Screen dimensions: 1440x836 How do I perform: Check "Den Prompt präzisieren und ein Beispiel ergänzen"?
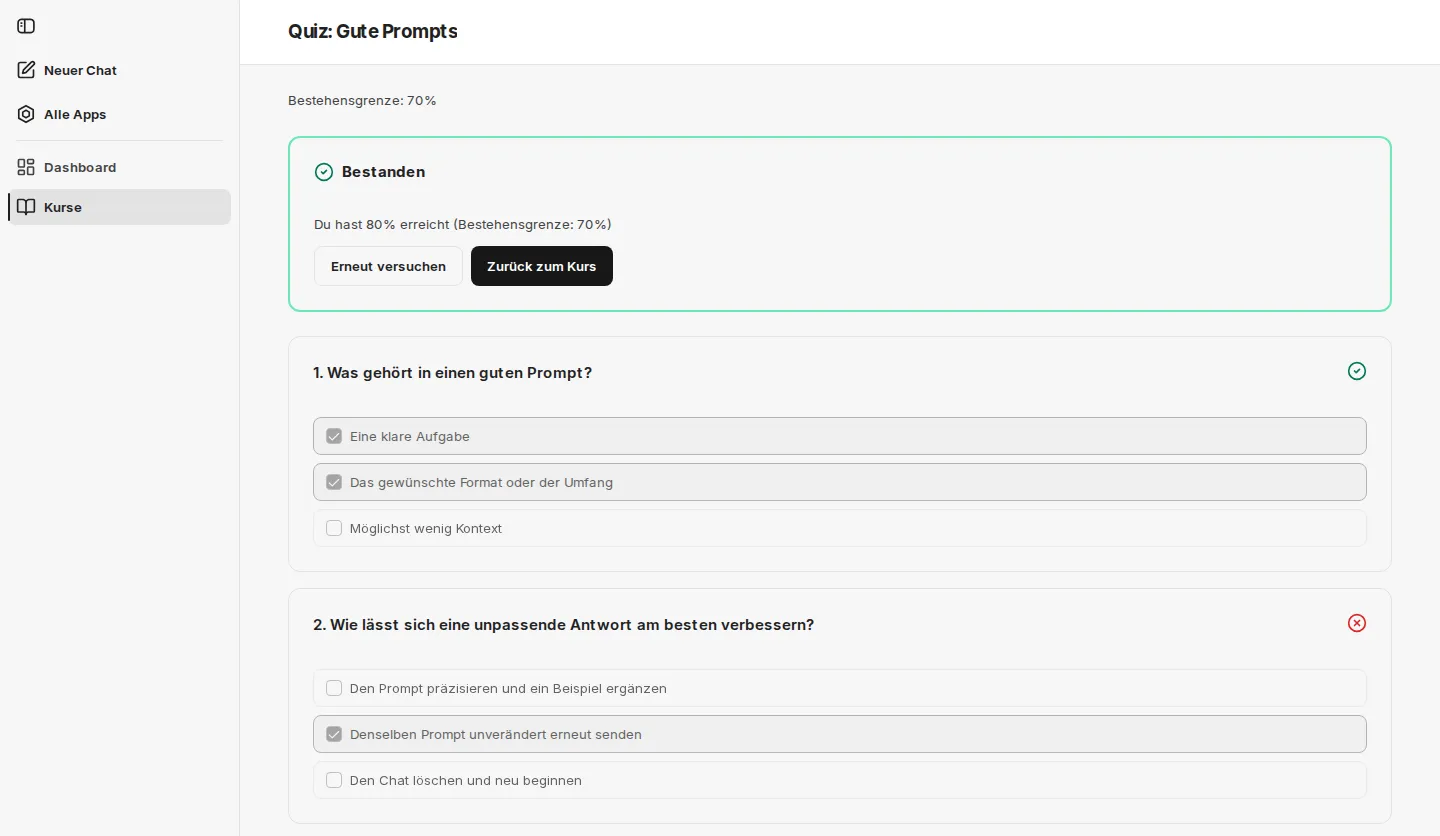(x=334, y=688)
